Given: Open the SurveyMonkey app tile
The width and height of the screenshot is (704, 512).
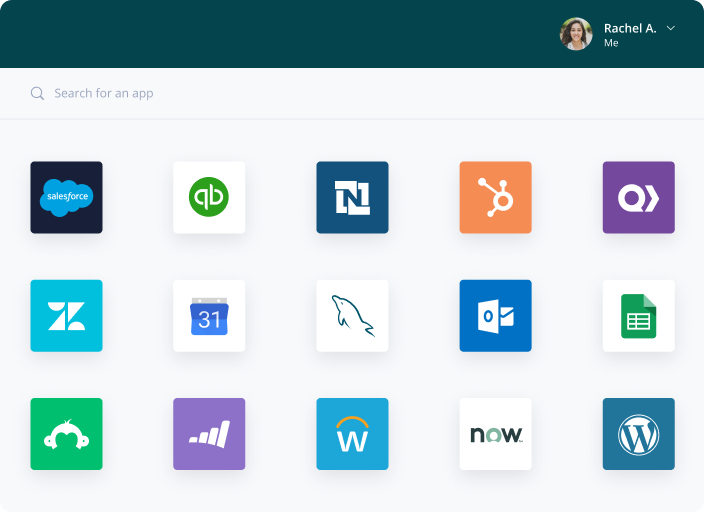Looking at the screenshot, I should point(66,433).
